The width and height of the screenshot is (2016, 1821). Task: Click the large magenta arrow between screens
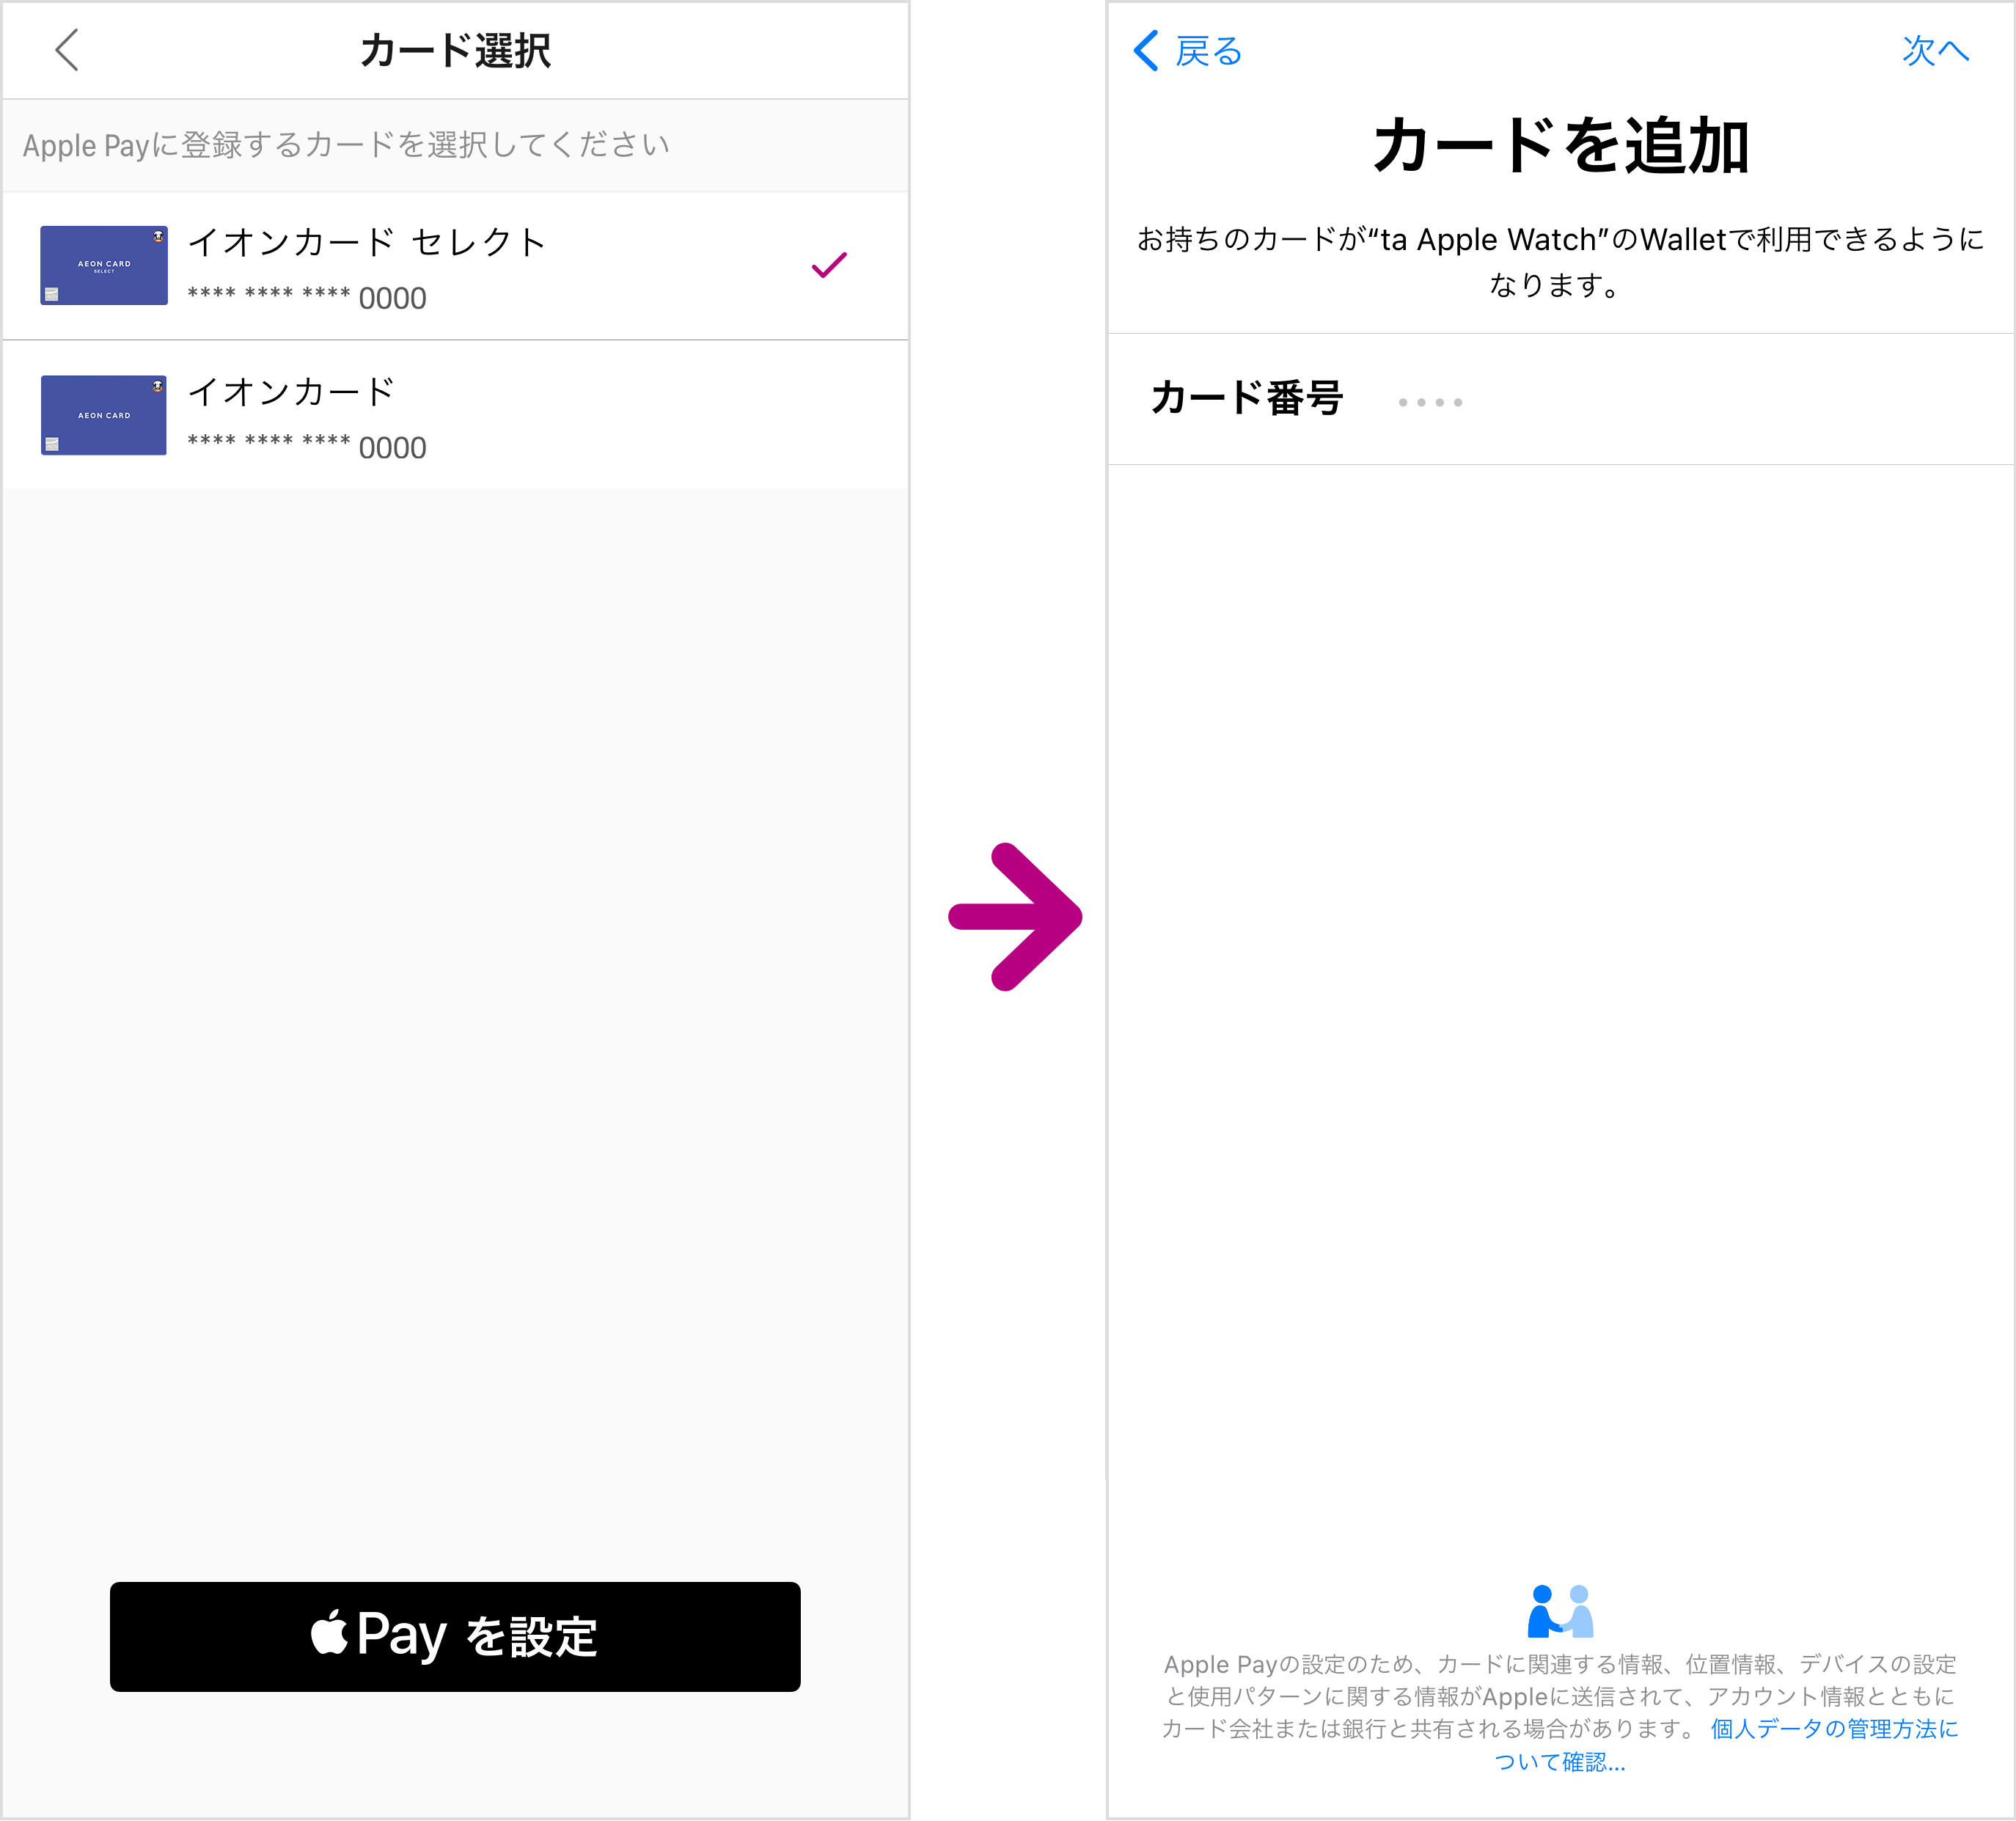click(1015, 916)
